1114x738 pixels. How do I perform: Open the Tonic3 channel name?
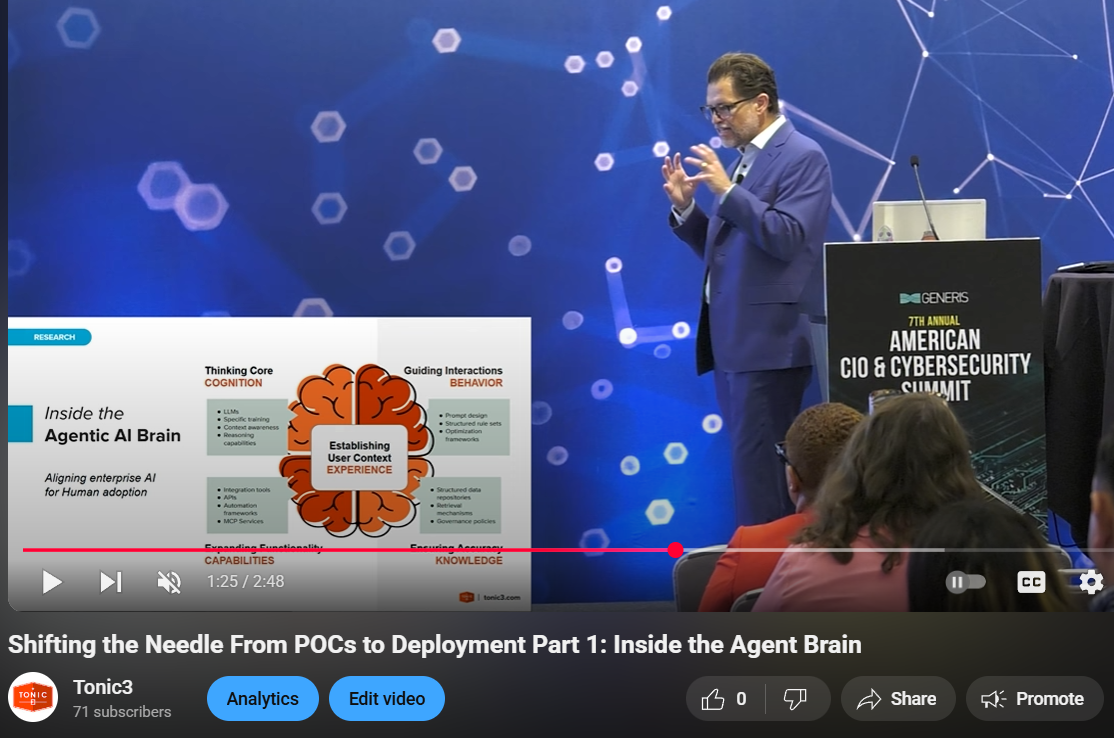[x=103, y=687]
